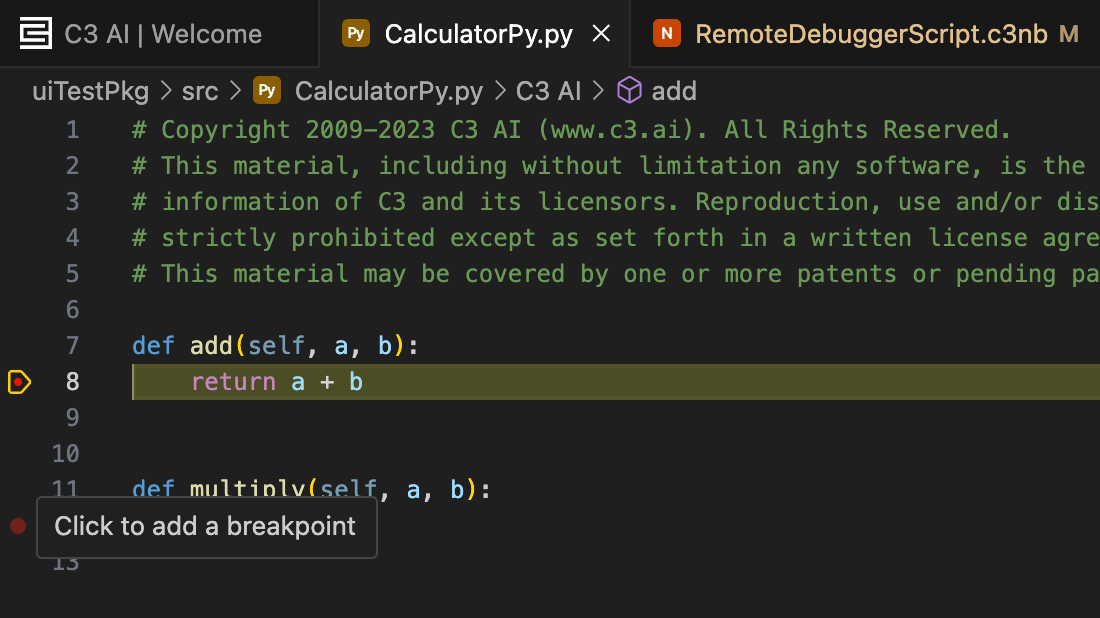Viewport: 1100px width, 618px height.
Task: Switch to the C3 AI | Welcome tab
Action: point(162,34)
